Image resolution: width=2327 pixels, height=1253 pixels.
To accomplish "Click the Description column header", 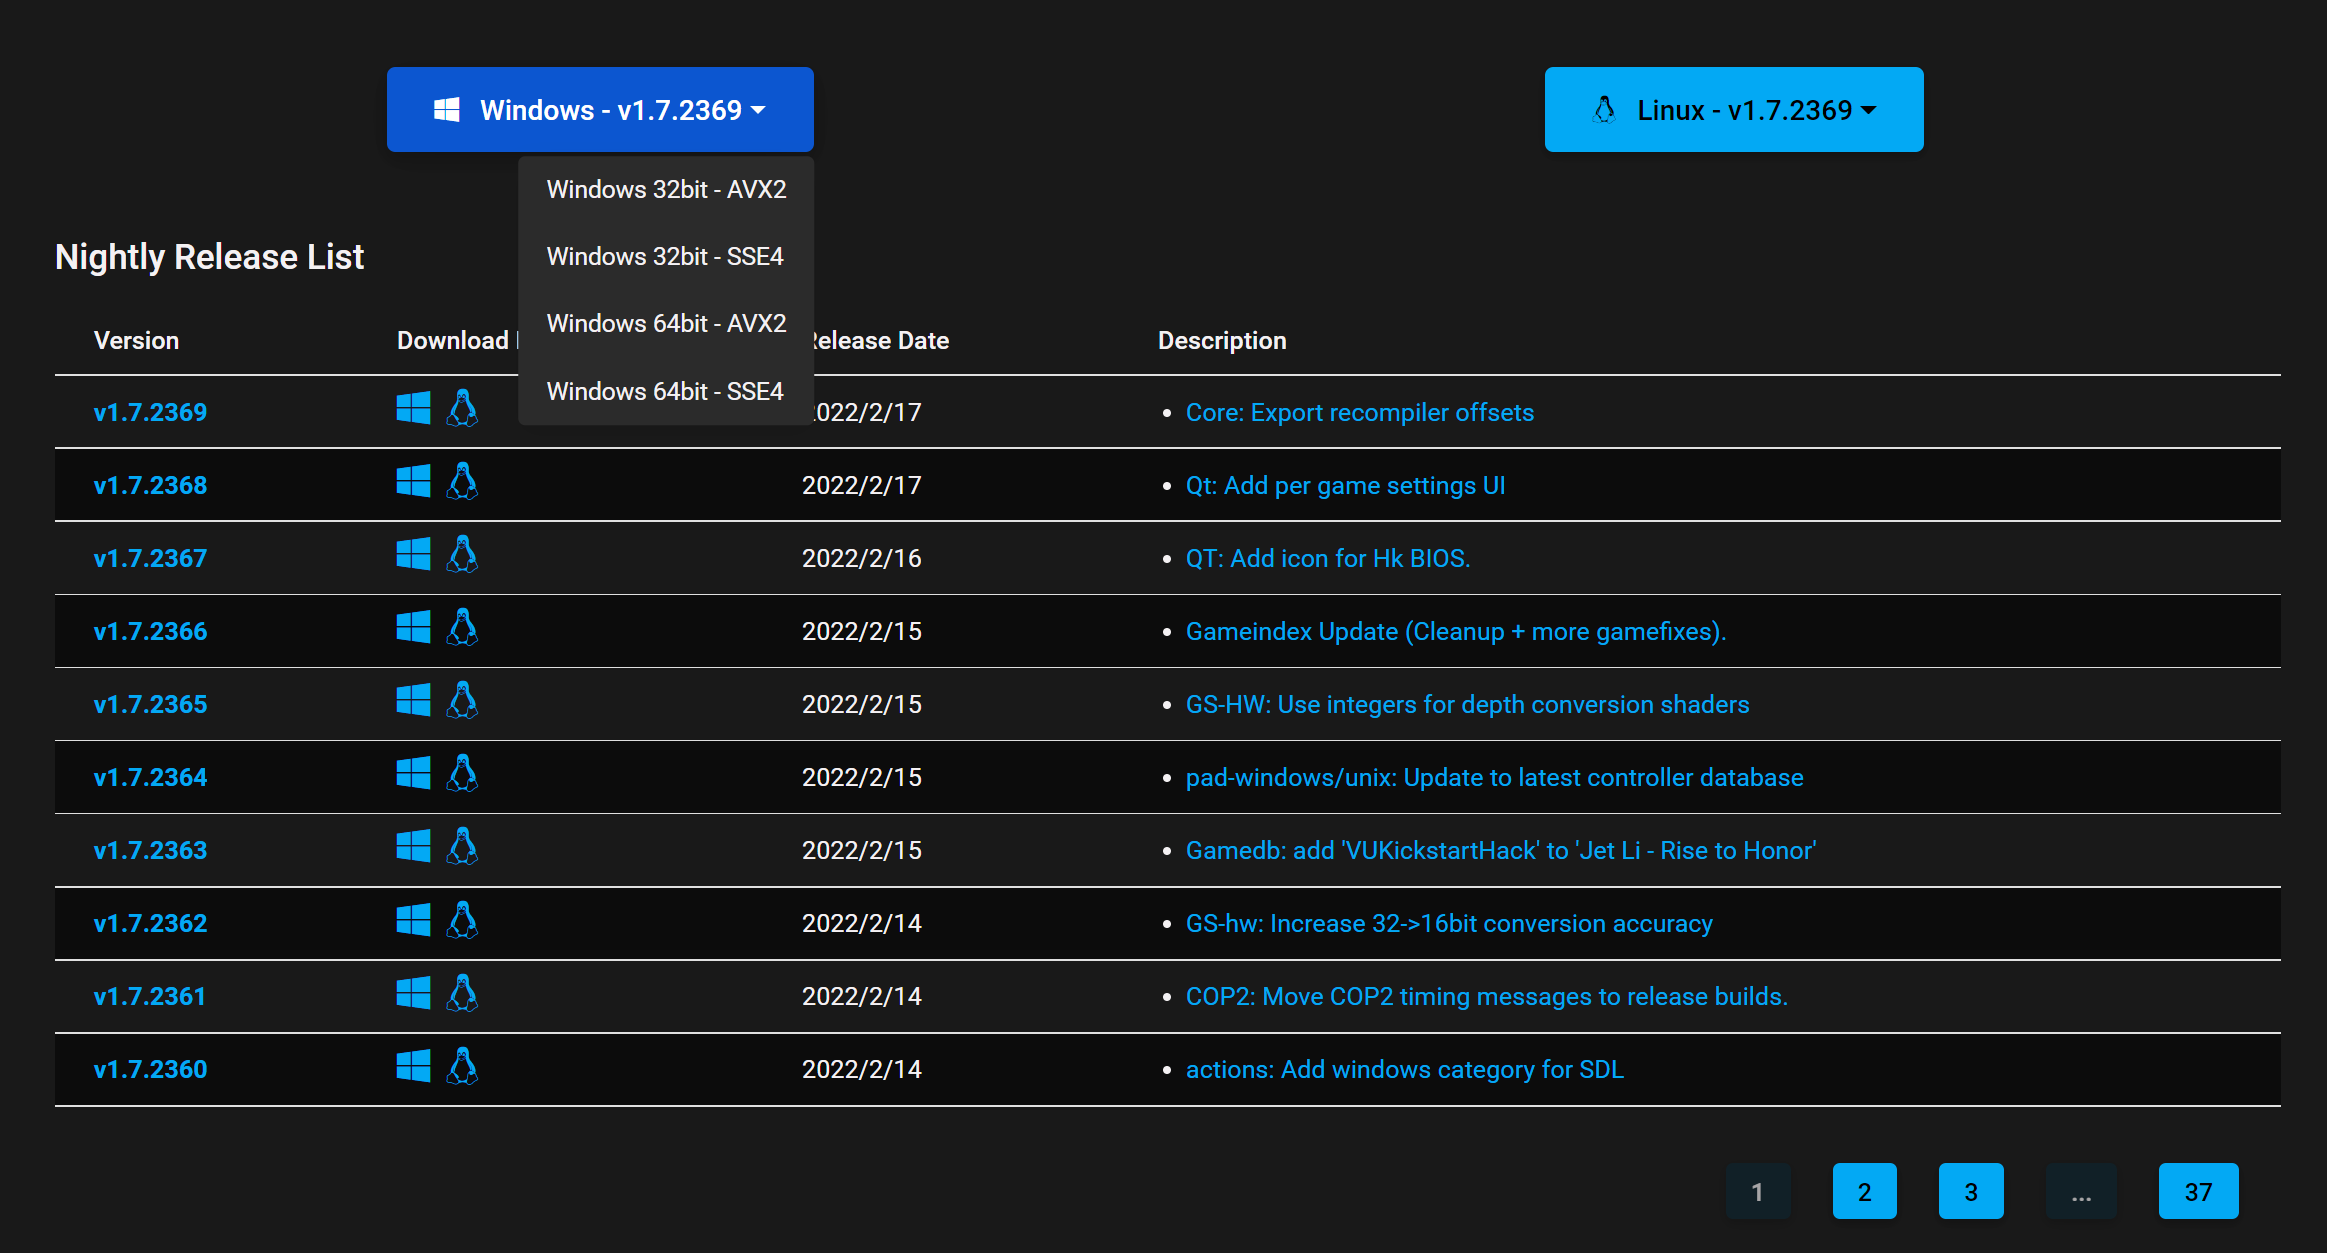I will point(1222,340).
